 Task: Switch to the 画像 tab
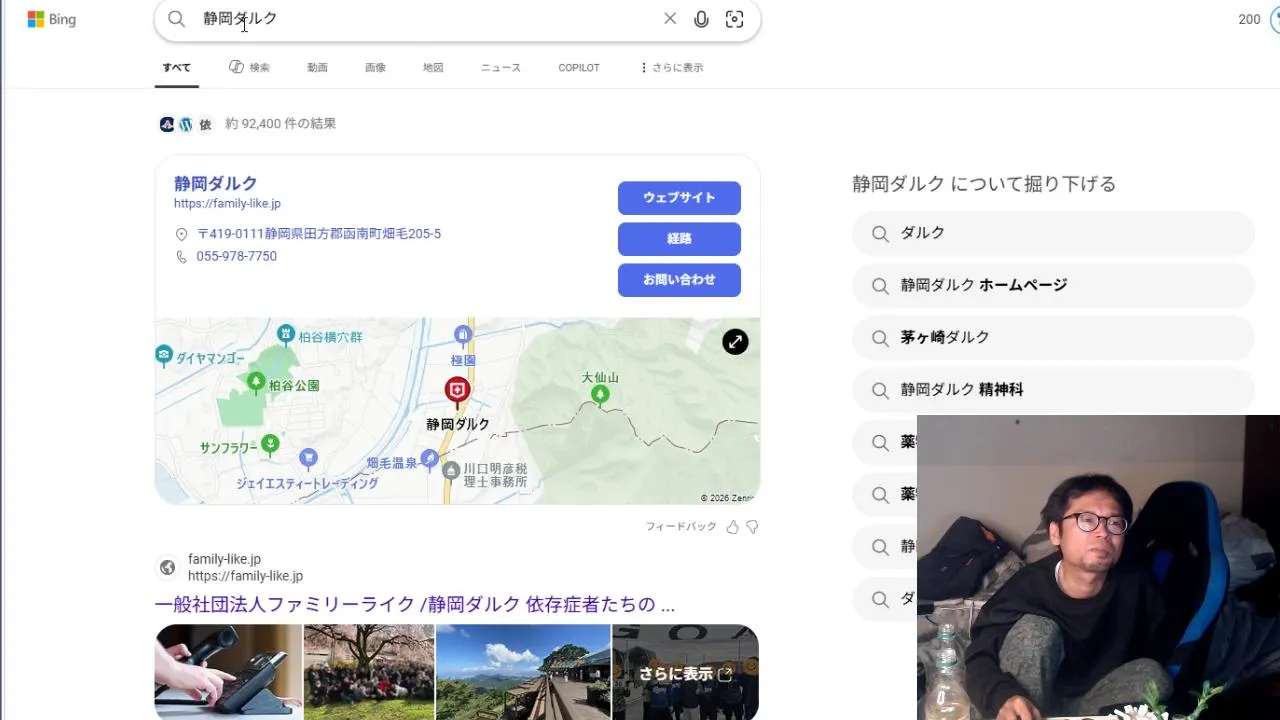click(375, 68)
